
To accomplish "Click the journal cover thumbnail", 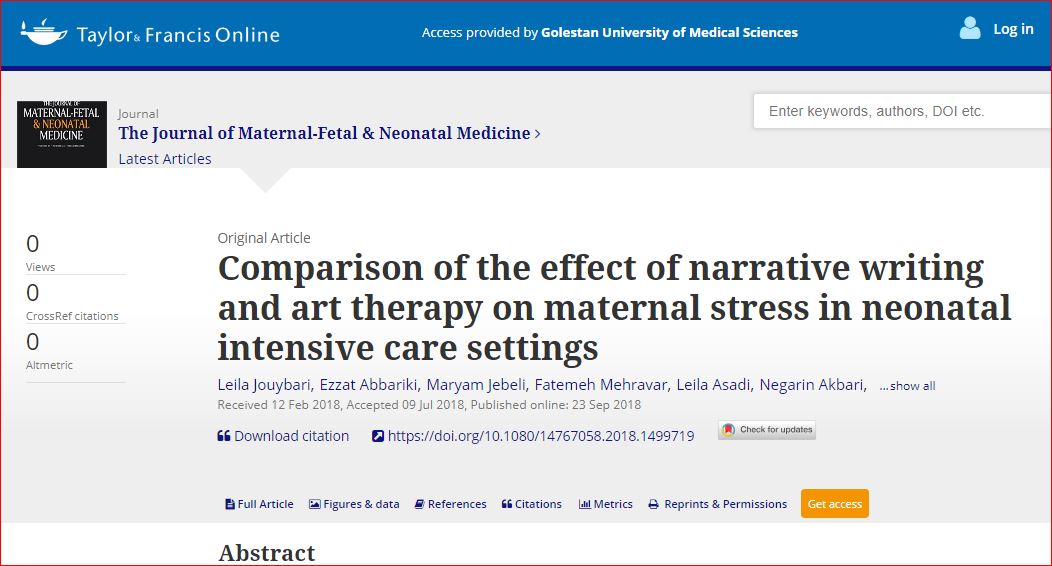I will point(62,134).
